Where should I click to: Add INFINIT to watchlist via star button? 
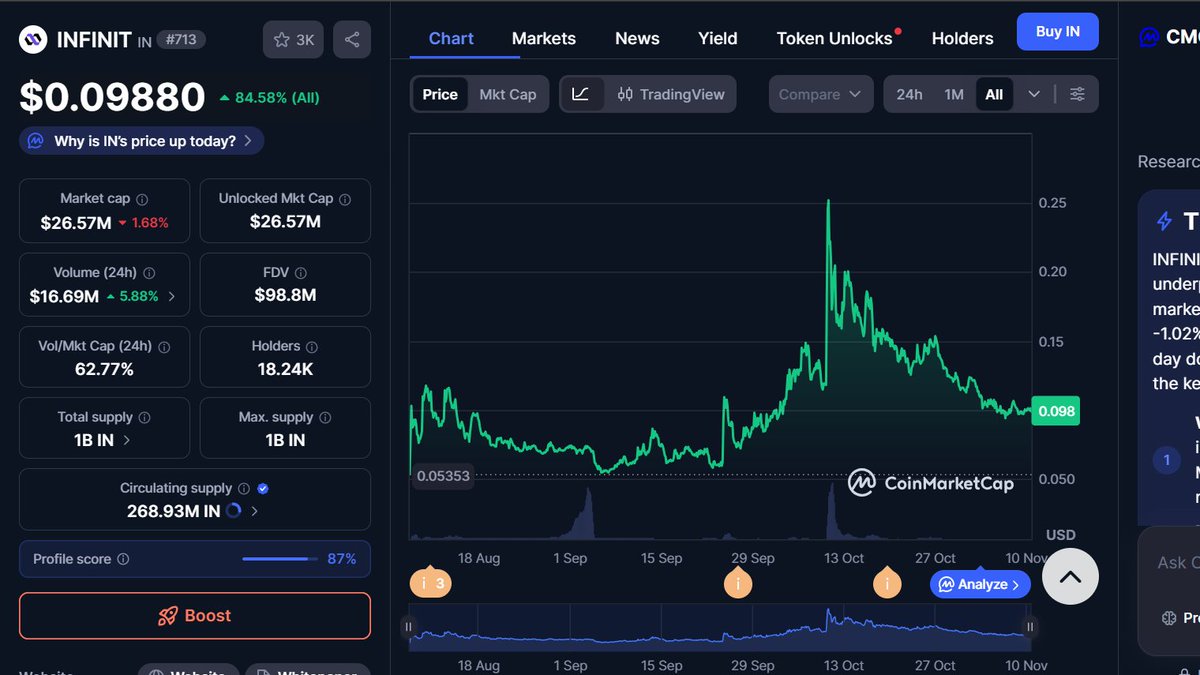[x=294, y=40]
